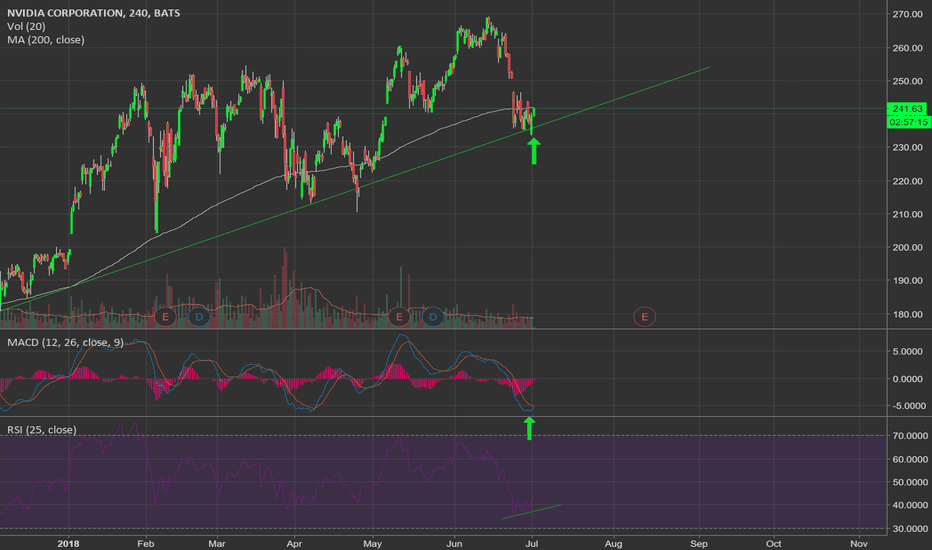Click the RSI 50.0000 scale label

[x=910, y=482]
